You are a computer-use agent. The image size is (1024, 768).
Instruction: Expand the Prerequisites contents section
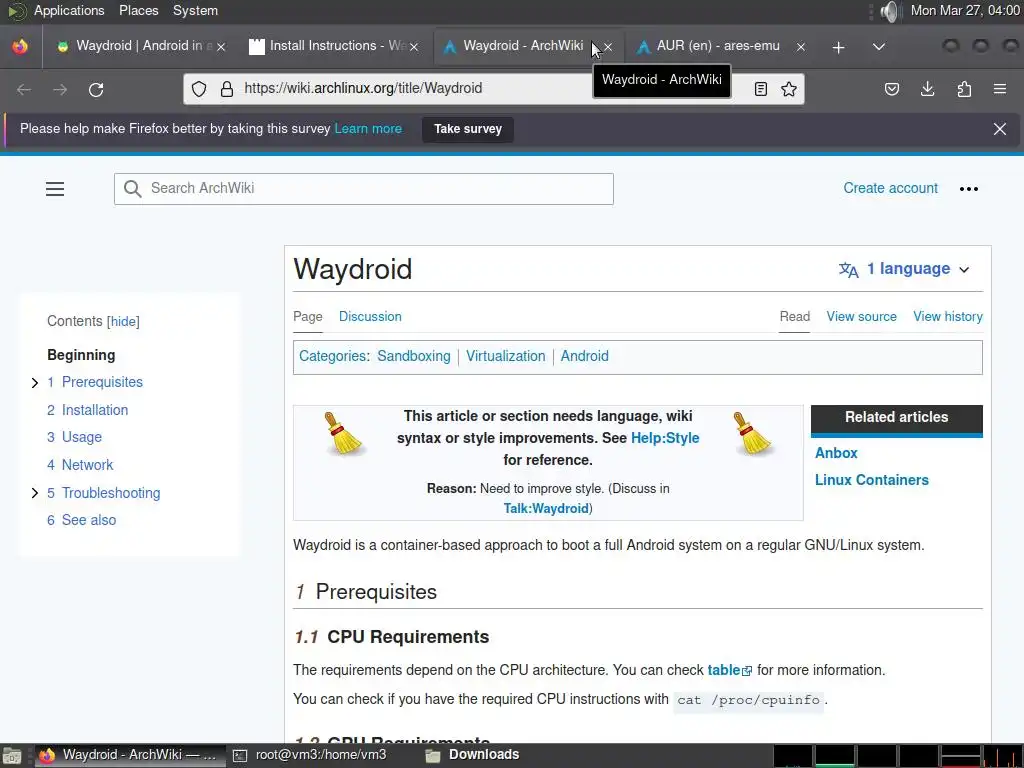pyautogui.click(x=35, y=383)
